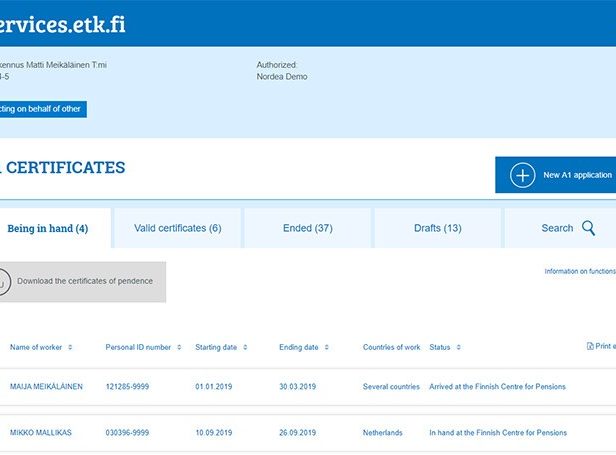This screenshot has width=616, height=455.
Task: Open the Drafts (13) tab
Action: [x=437, y=228]
